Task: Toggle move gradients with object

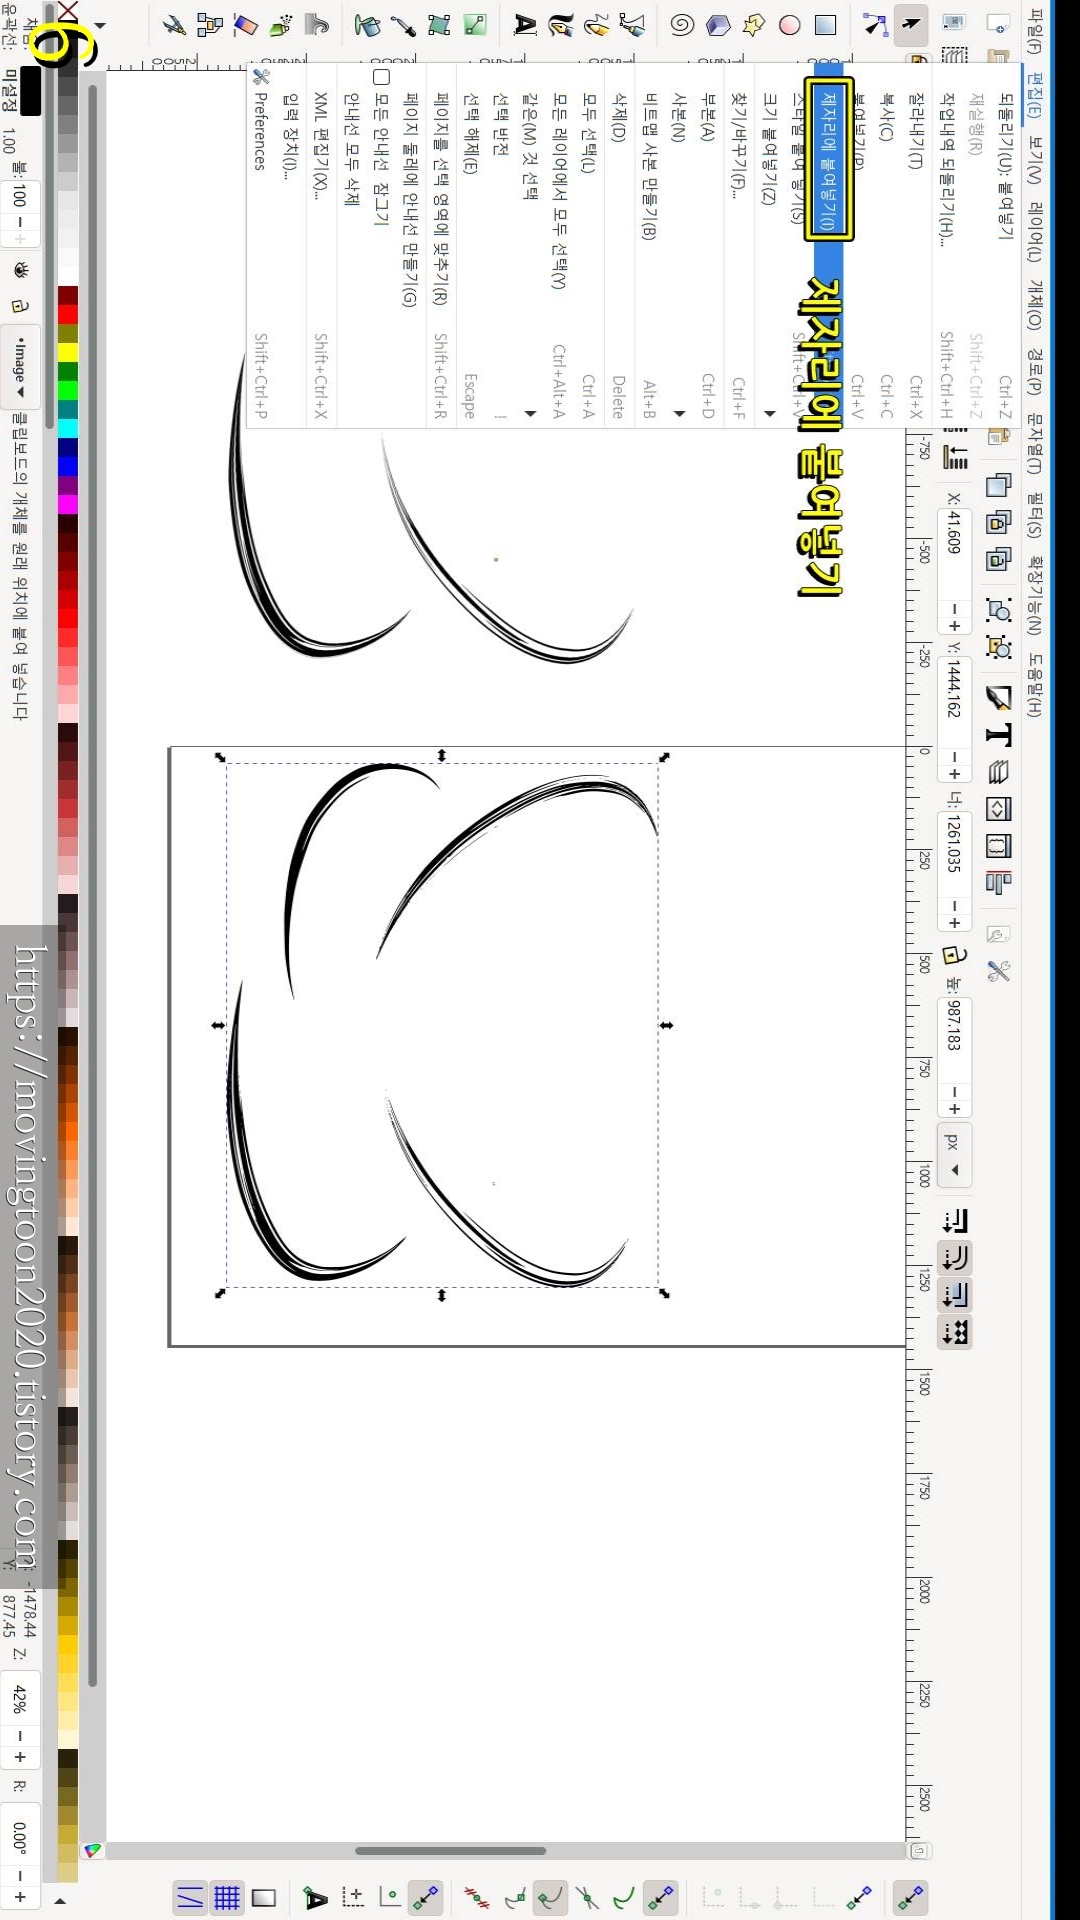Action: pos(955,1295)
